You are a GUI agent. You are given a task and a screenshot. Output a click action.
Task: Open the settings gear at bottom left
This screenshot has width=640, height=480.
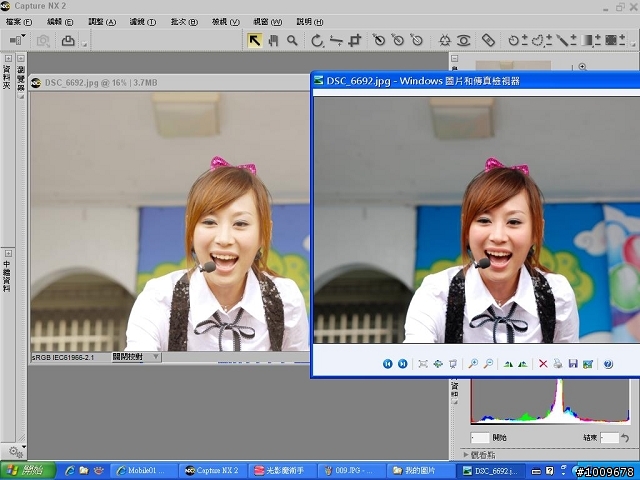coord(17,451)
